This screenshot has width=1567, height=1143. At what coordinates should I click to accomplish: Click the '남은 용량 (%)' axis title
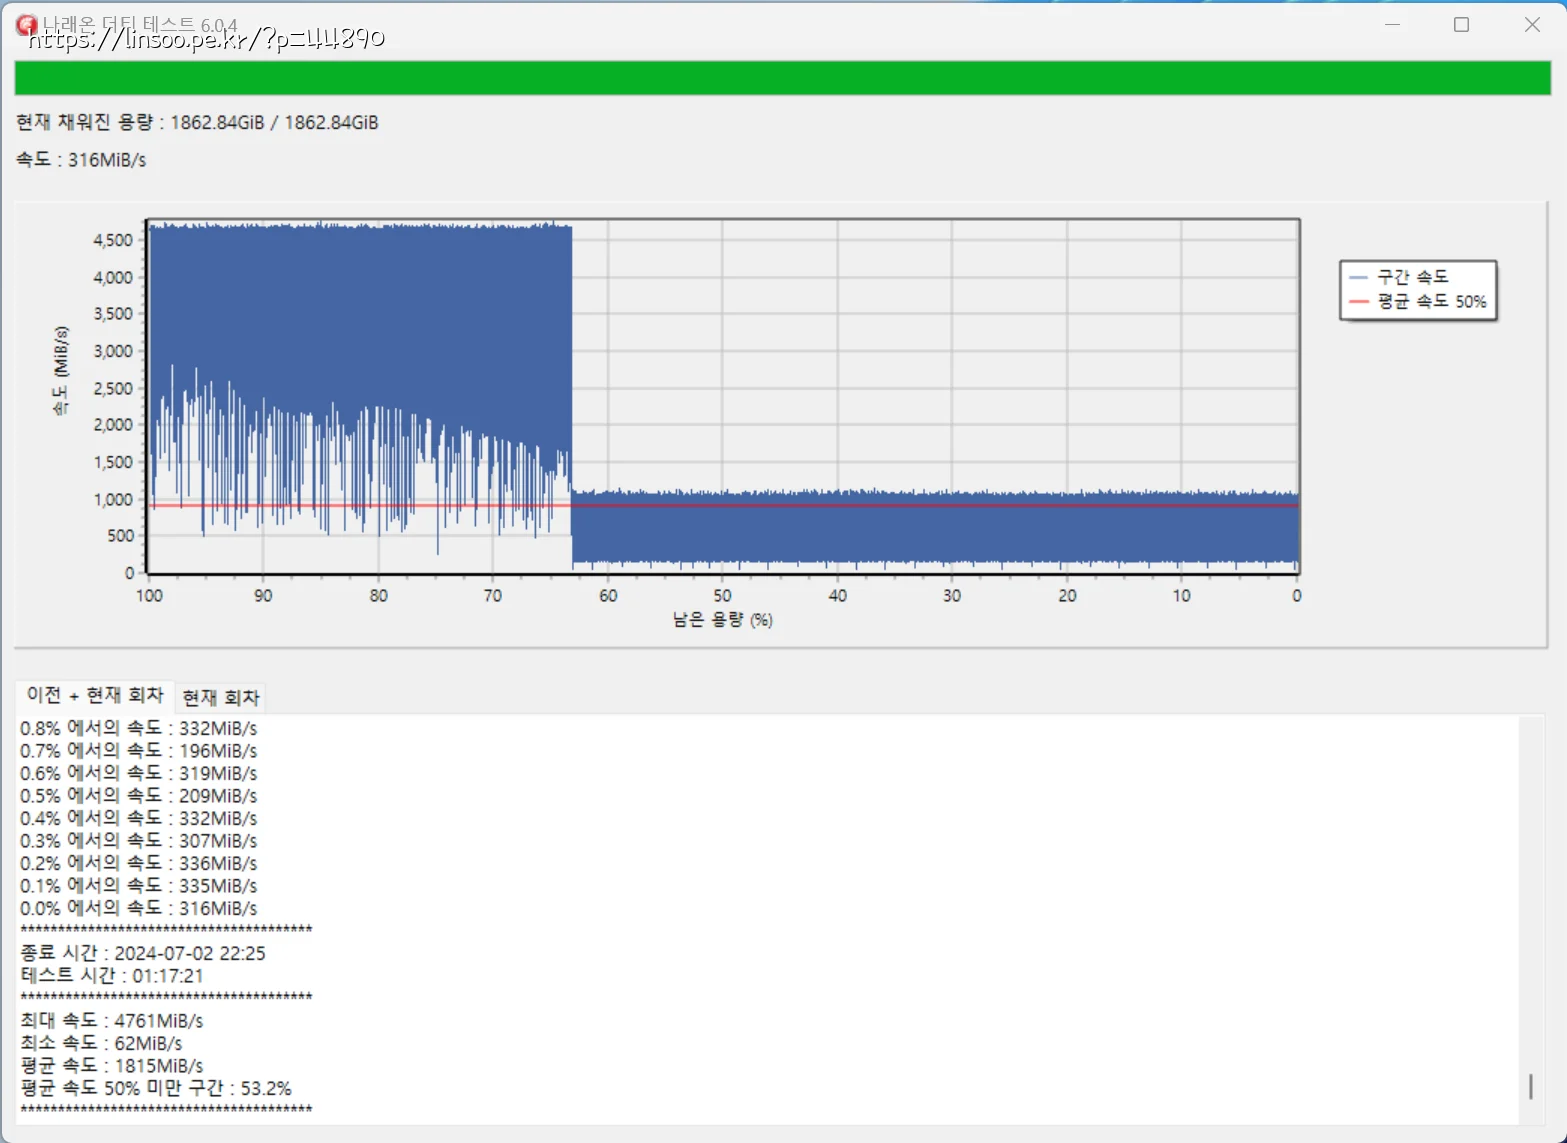(722, 620)
